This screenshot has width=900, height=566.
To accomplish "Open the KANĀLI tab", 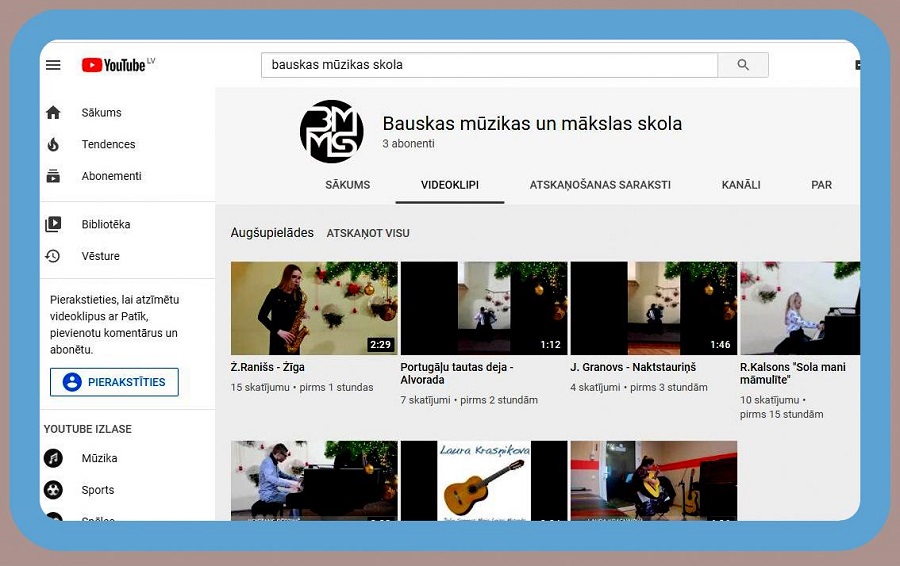I will pos(741,185).
